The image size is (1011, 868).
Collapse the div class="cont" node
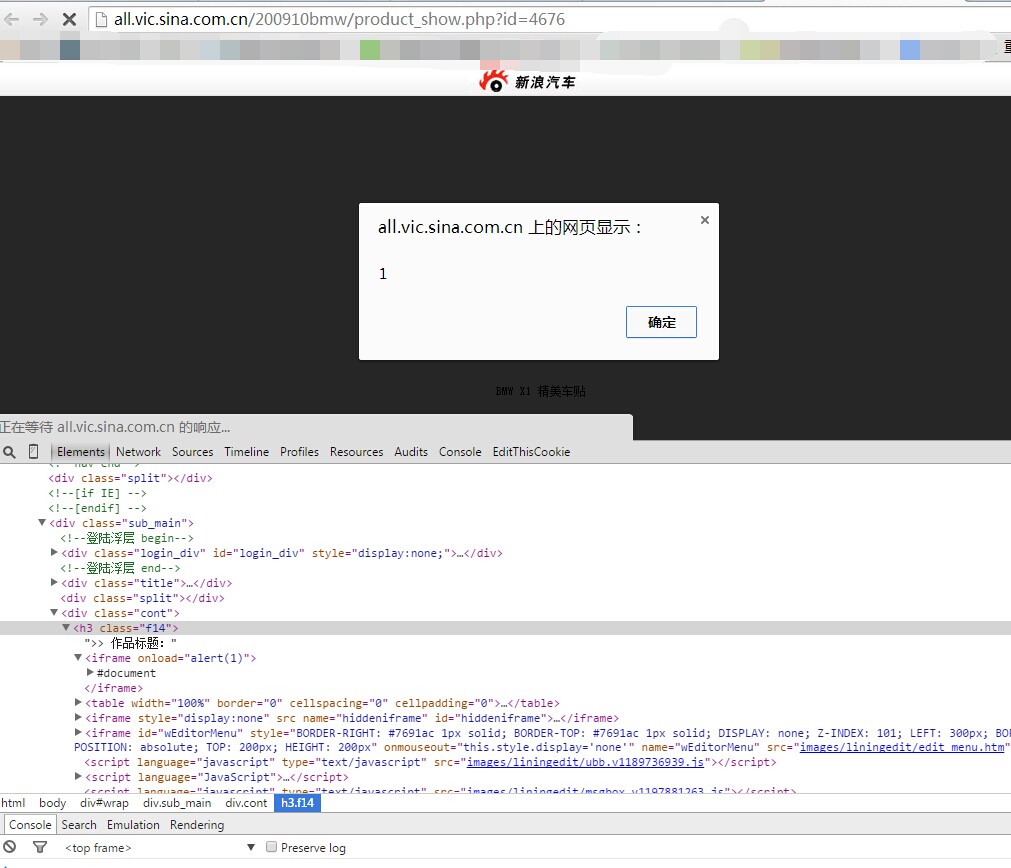54,612
